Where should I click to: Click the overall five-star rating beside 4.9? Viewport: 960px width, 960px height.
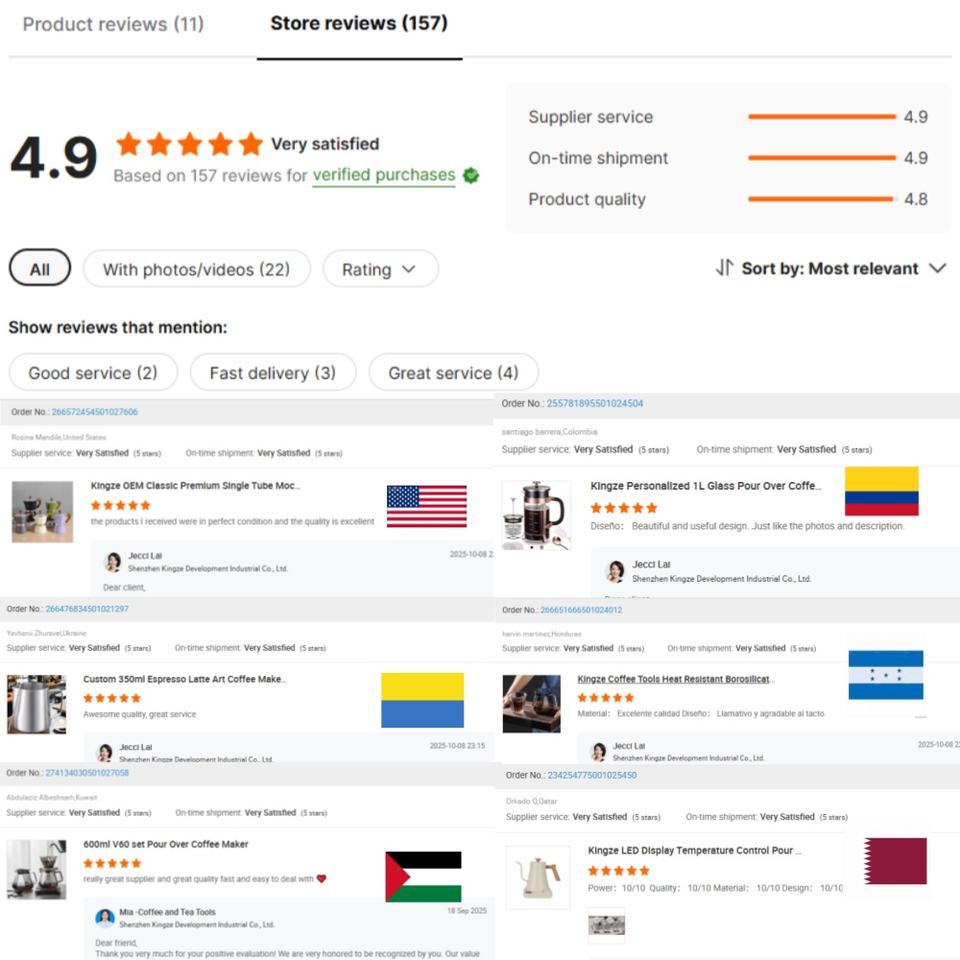pos(190,144)
